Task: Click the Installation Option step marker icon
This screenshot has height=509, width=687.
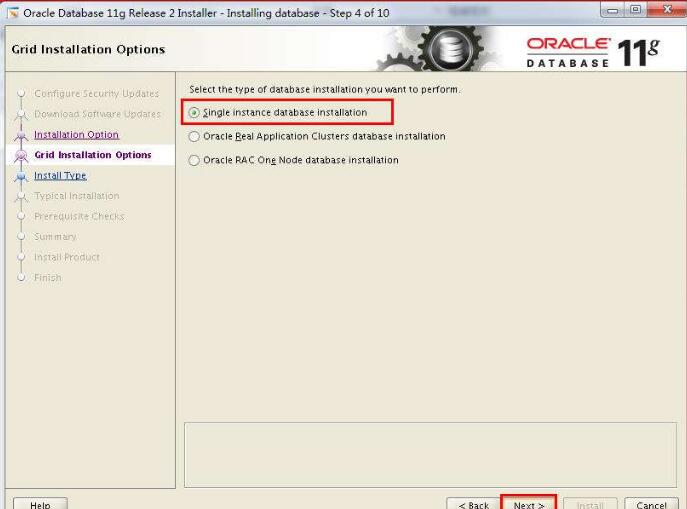Action: [21, 135]
